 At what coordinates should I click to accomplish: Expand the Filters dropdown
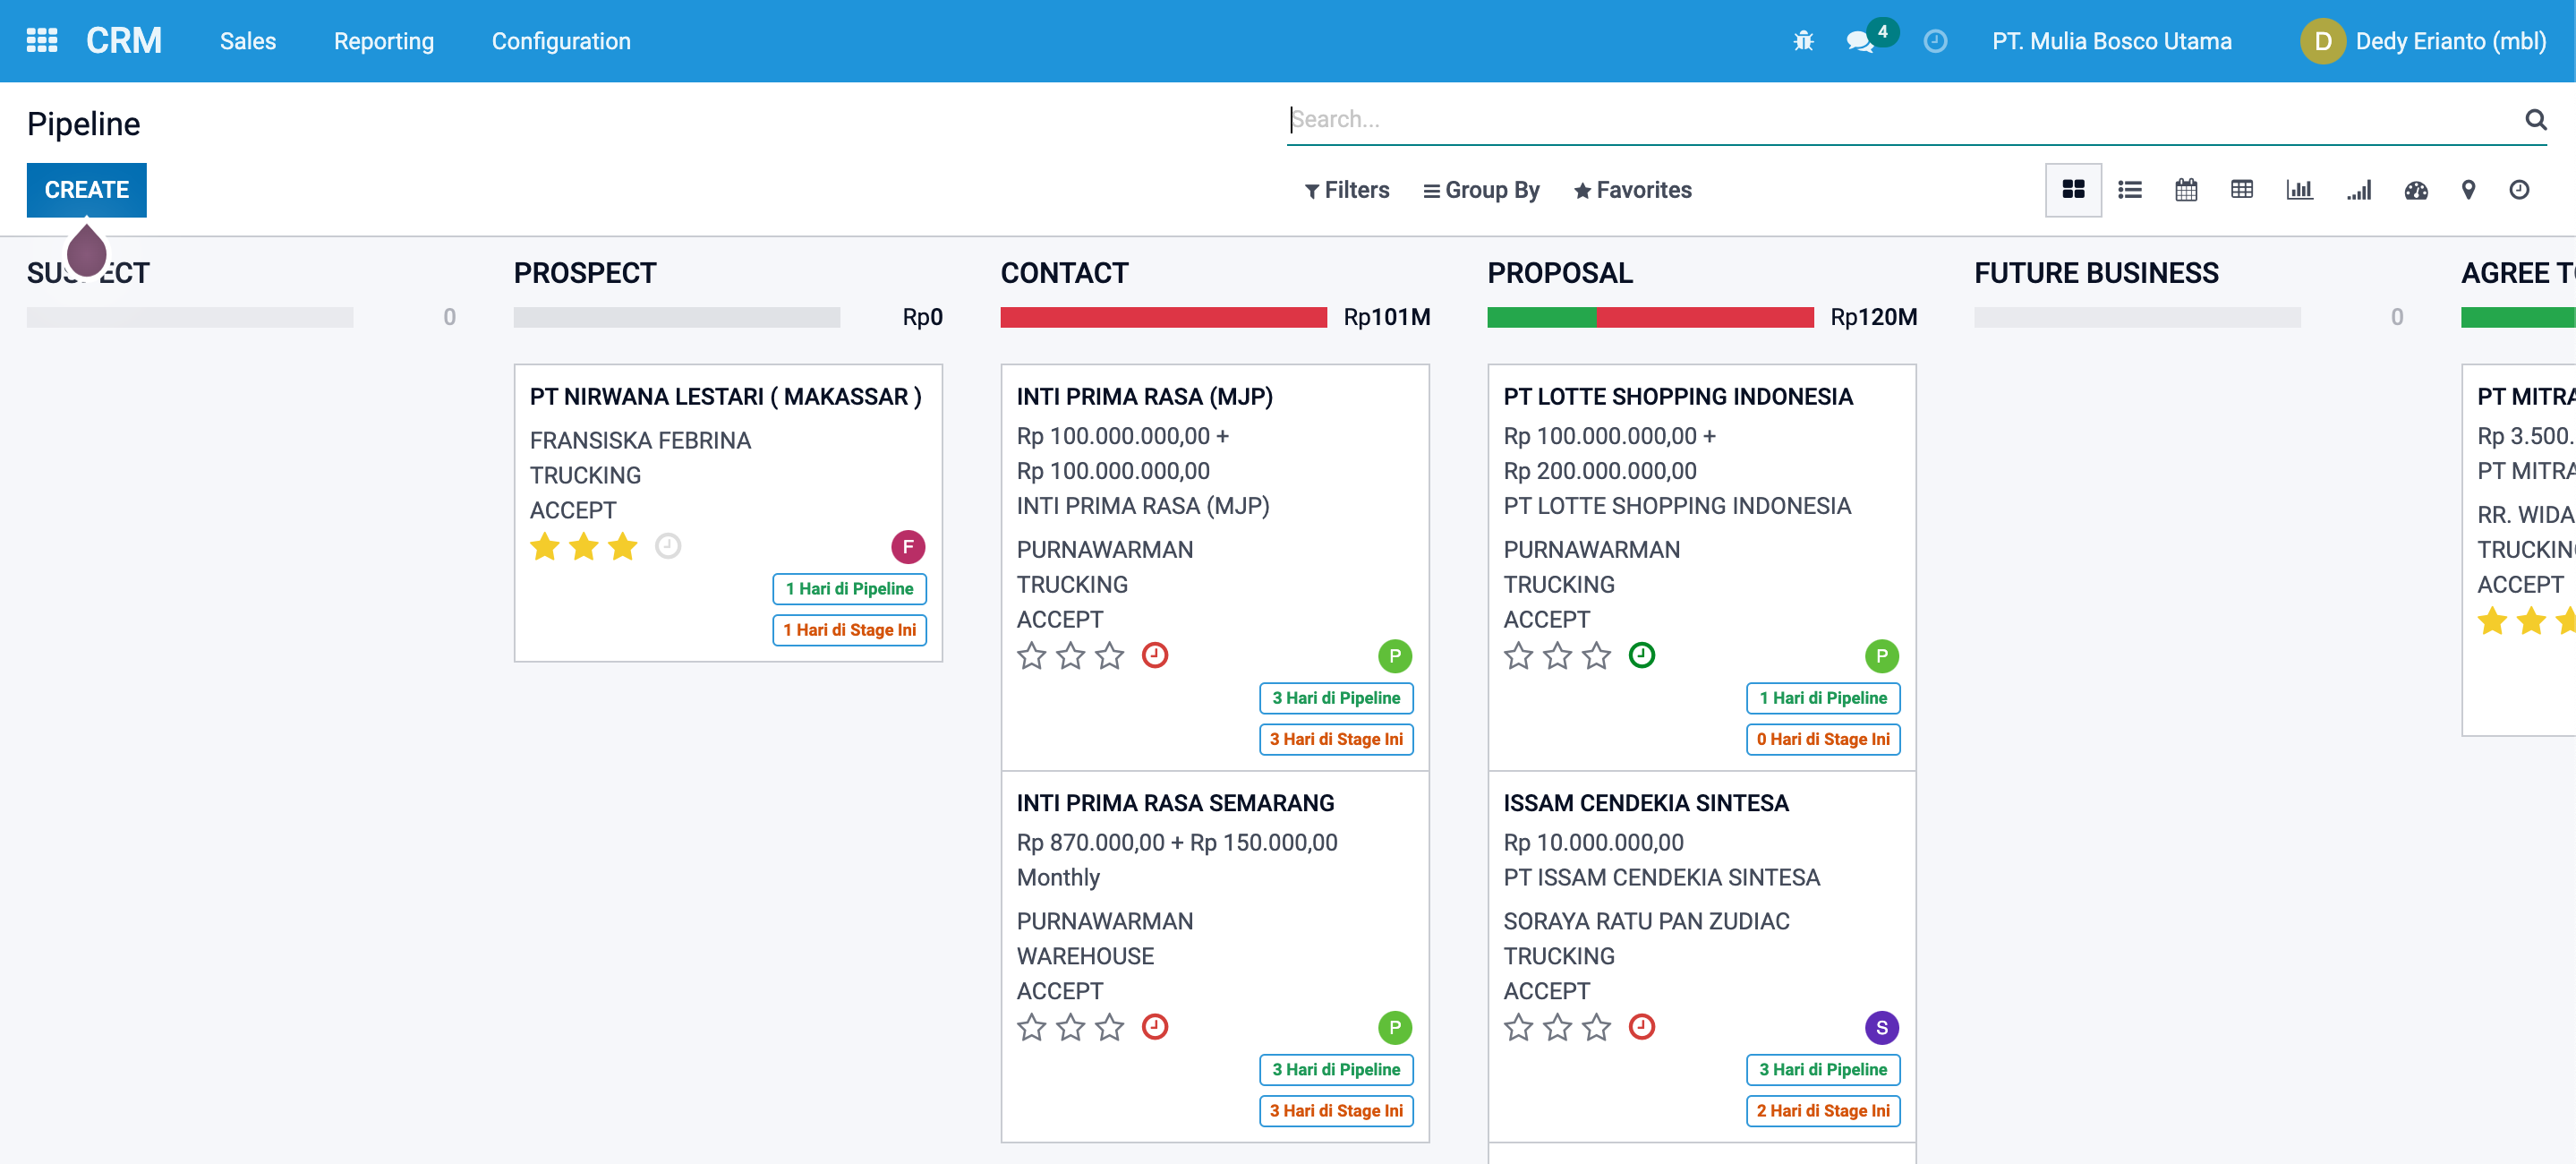[x=1347, y=190]
